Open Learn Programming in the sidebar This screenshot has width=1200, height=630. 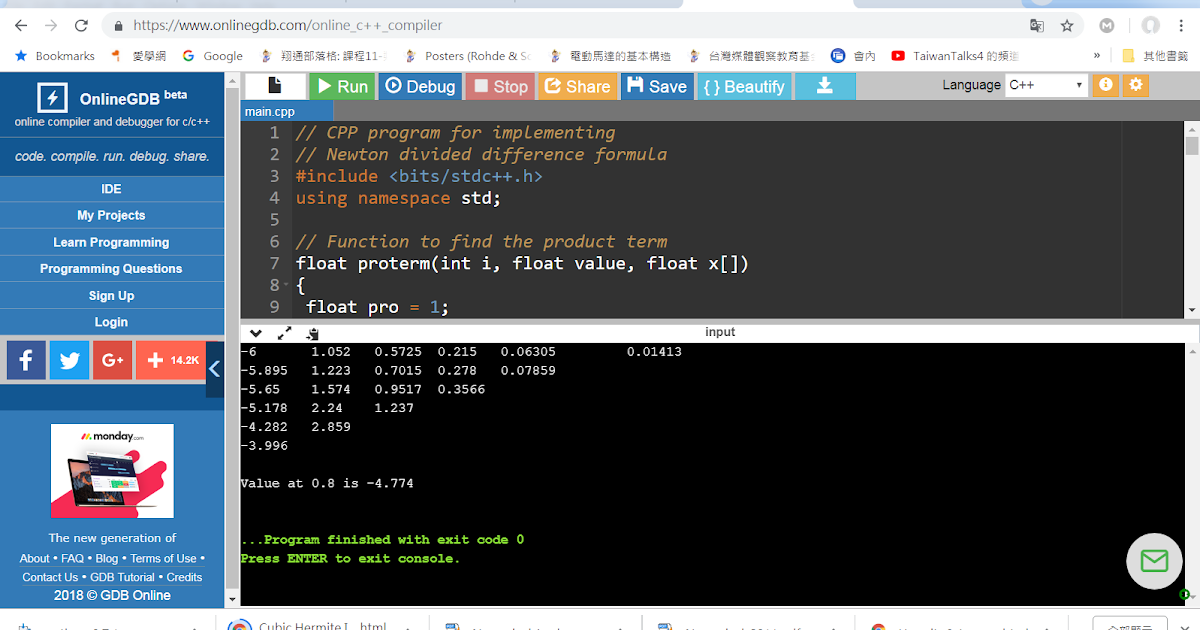pyautogui.click(x=111, y=242)
